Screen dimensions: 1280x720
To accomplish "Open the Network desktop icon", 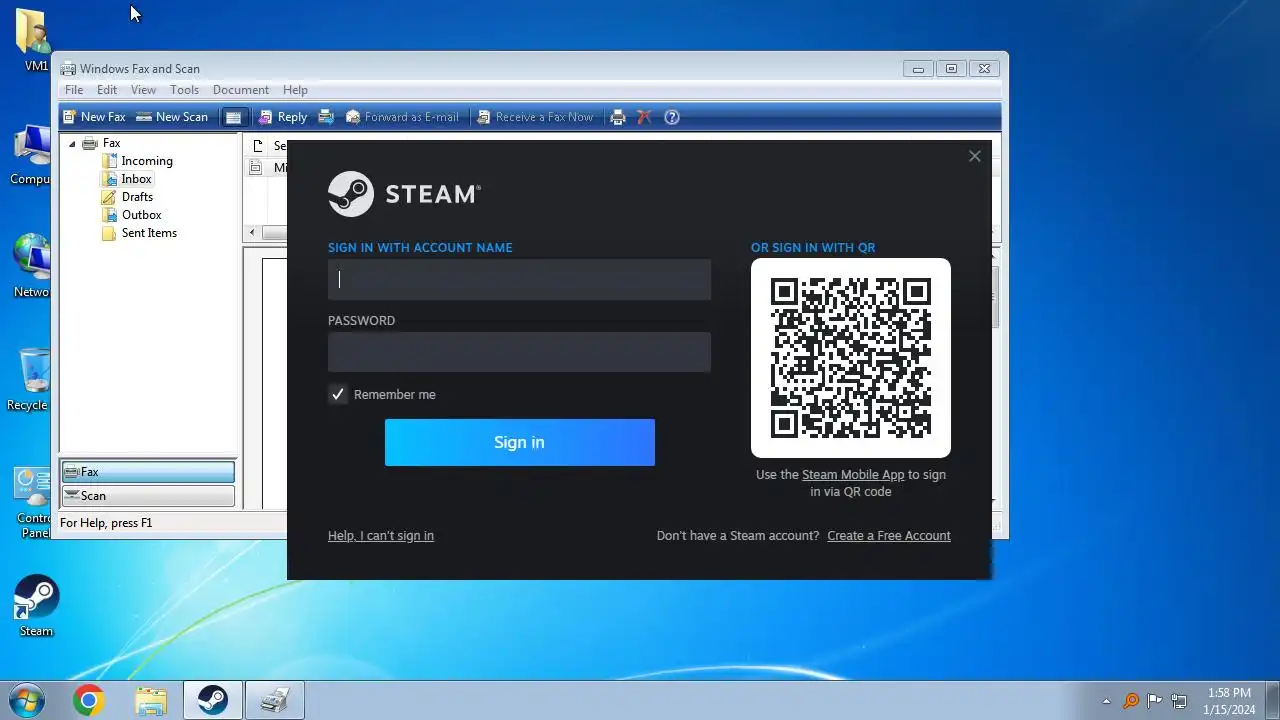I will pyautogui.click(x=31, y=266).
